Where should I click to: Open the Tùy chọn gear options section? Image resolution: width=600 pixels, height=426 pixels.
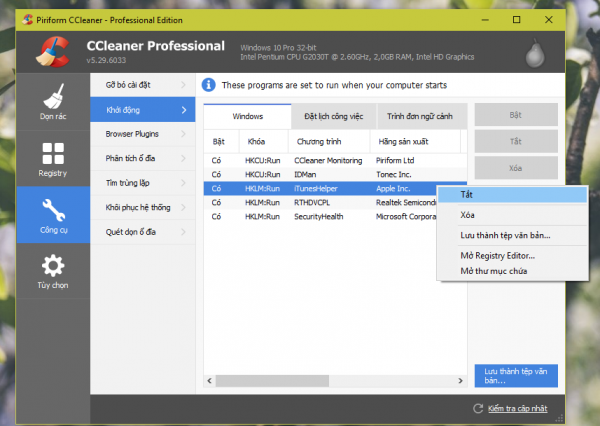(53, 271)
